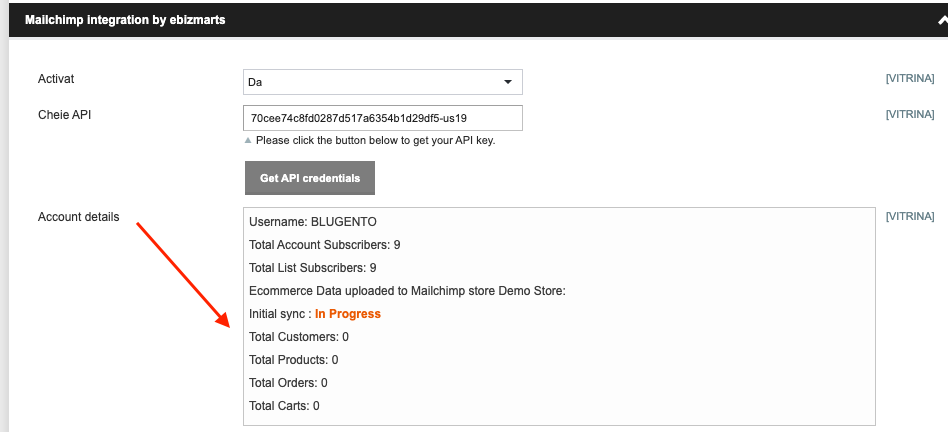Click the Cheie API input field

[383, 118]
